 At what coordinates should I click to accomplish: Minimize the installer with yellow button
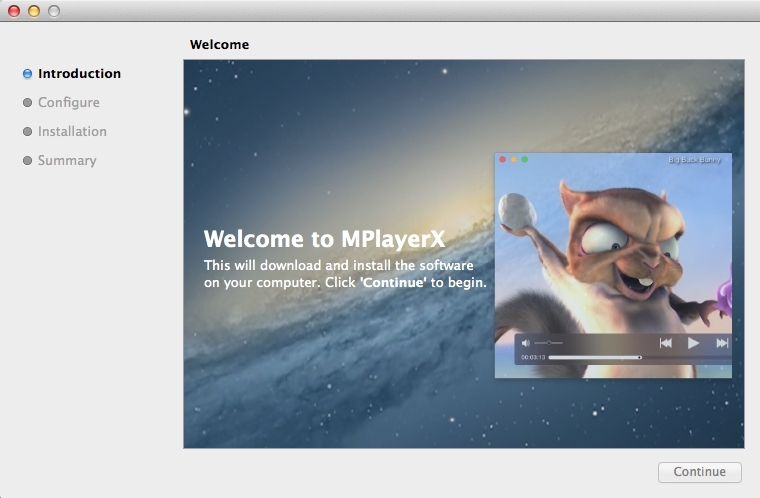(34, 11)
